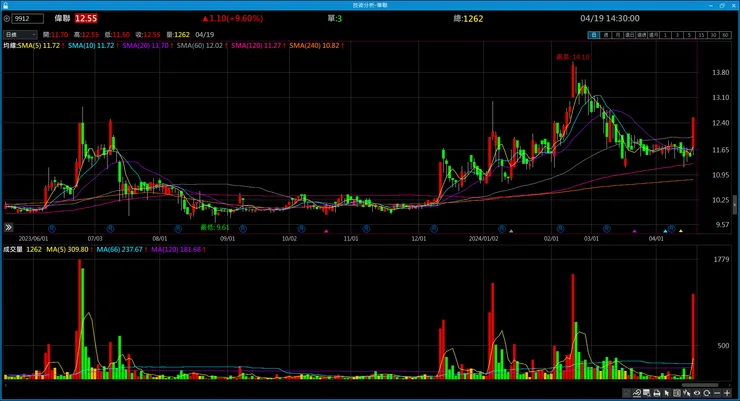Image resolution: width=740 pixels, height=401 pixels.
Task: Select the adjusted monthly (還月) button
Action: tap(653, 35)
